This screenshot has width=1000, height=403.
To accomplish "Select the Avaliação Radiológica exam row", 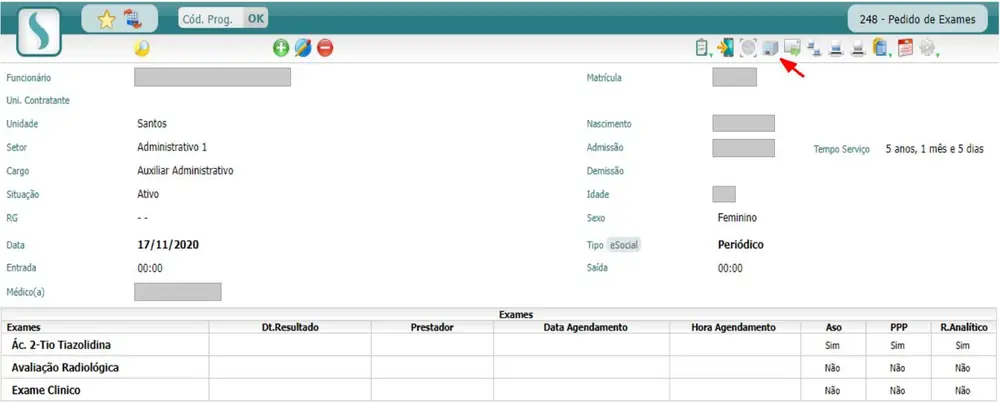I will (500, 367).
